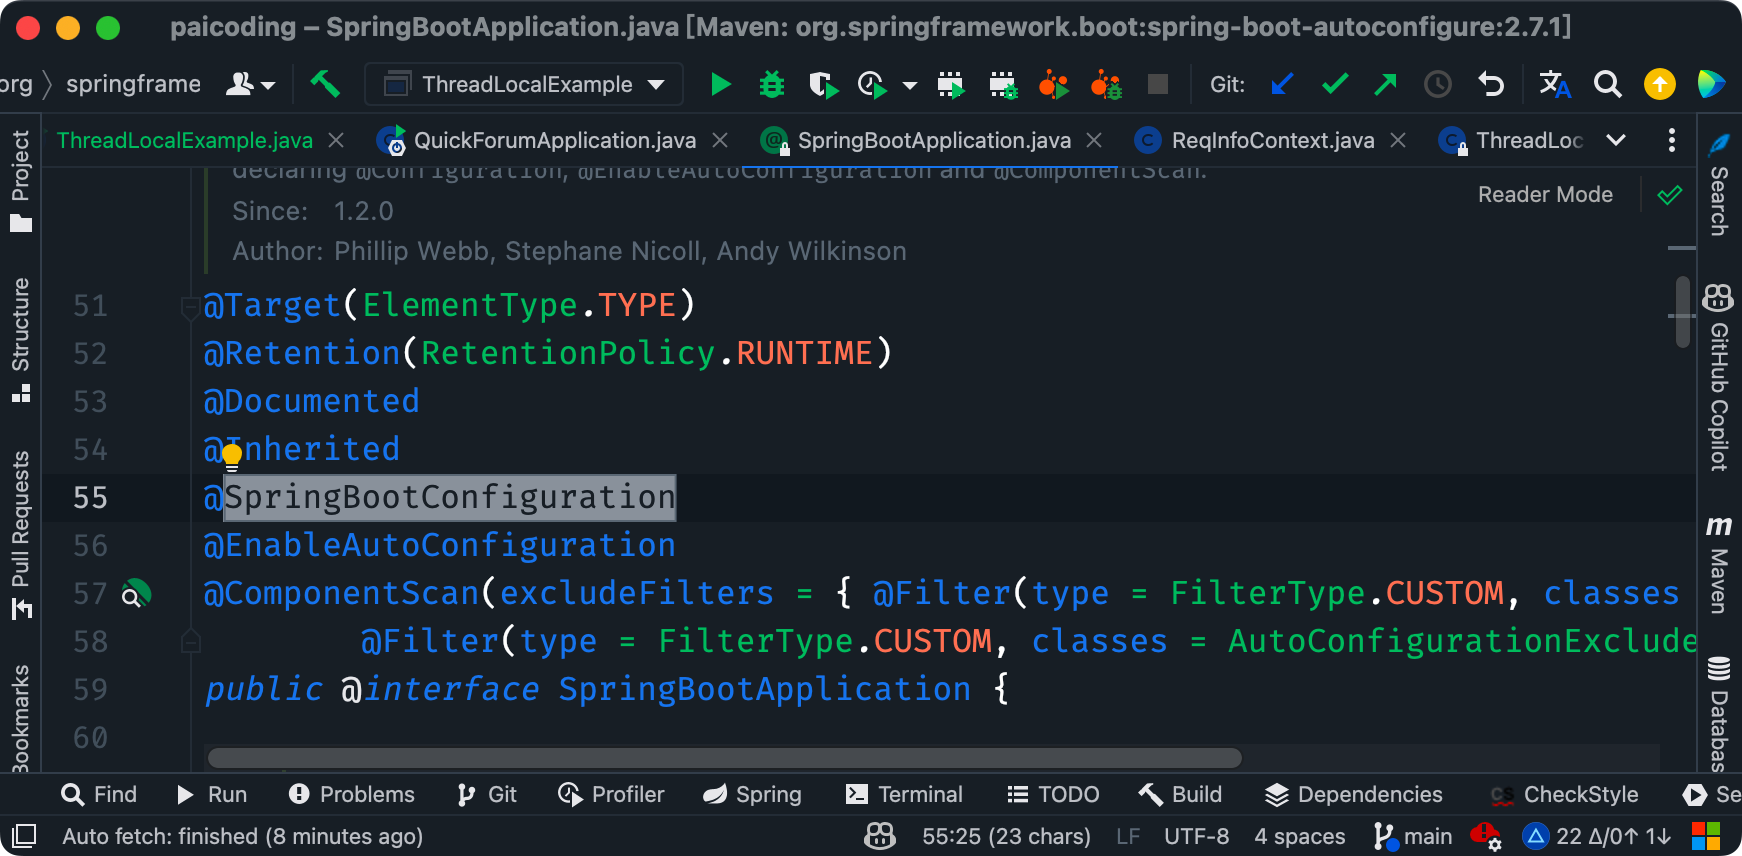Viewport: 1742px width, 856px height.
Task: Click the yellow IDE update icon
Action: (1660, 84)
